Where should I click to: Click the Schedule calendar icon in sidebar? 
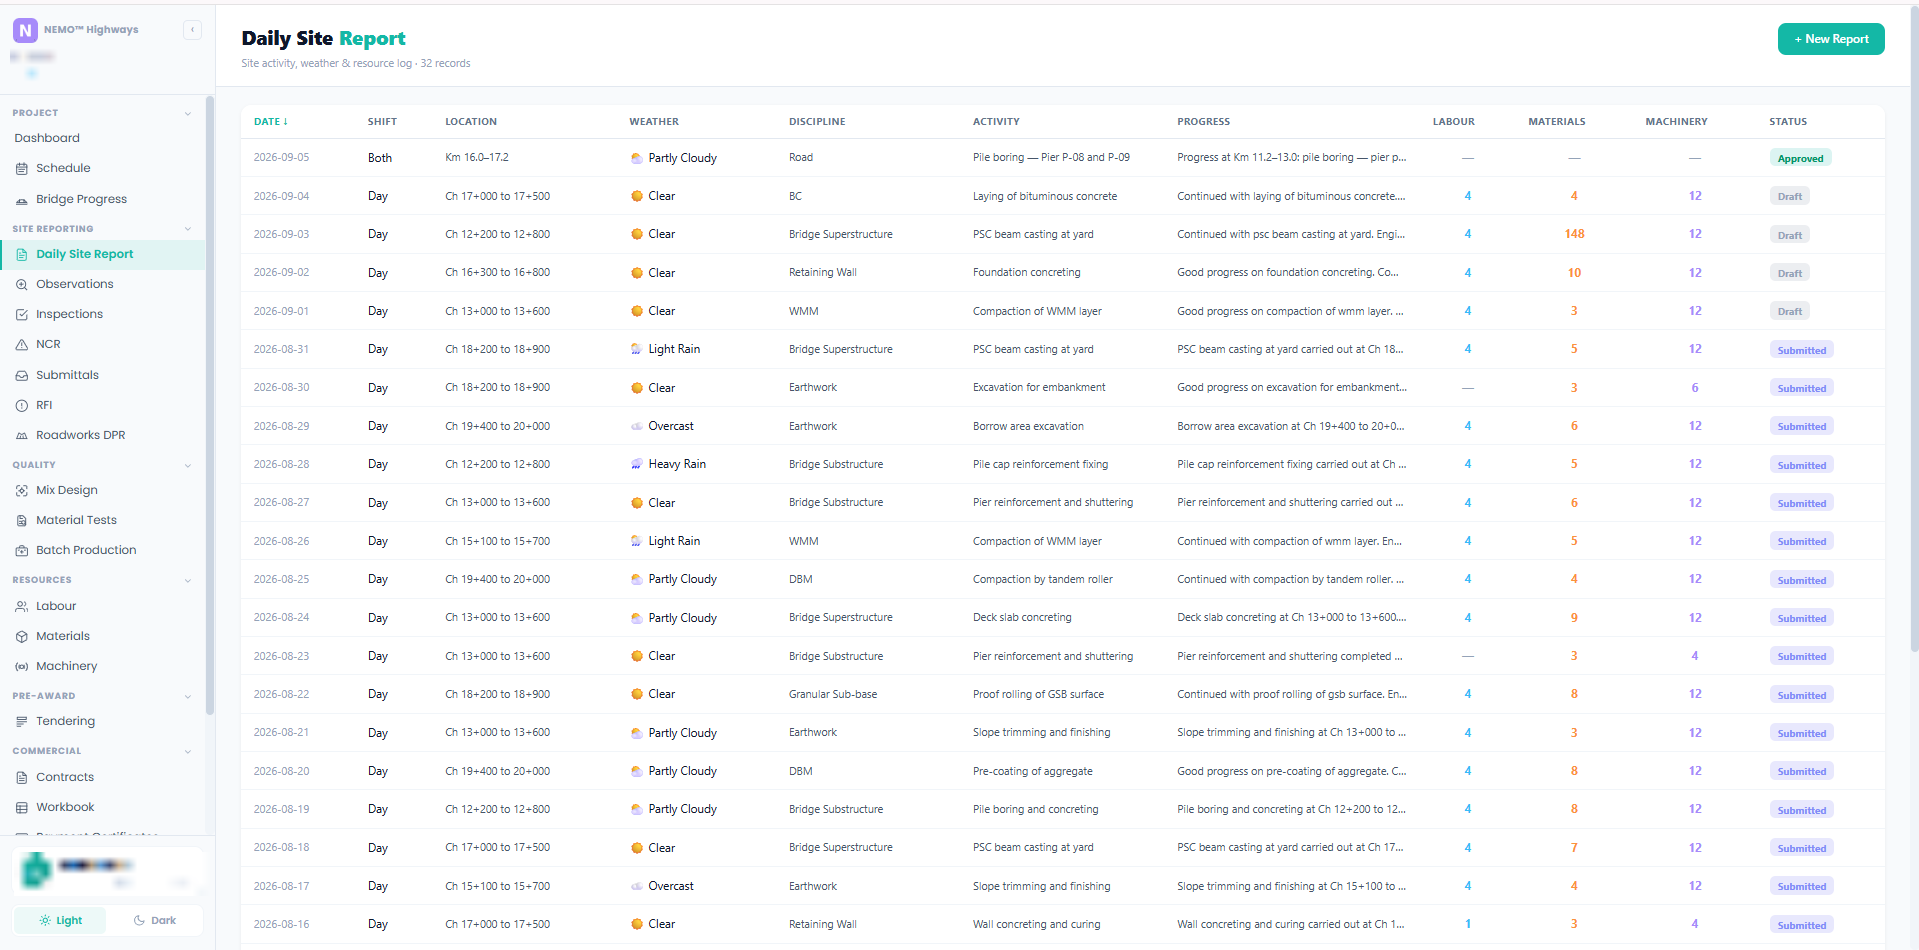click(22, 169)
